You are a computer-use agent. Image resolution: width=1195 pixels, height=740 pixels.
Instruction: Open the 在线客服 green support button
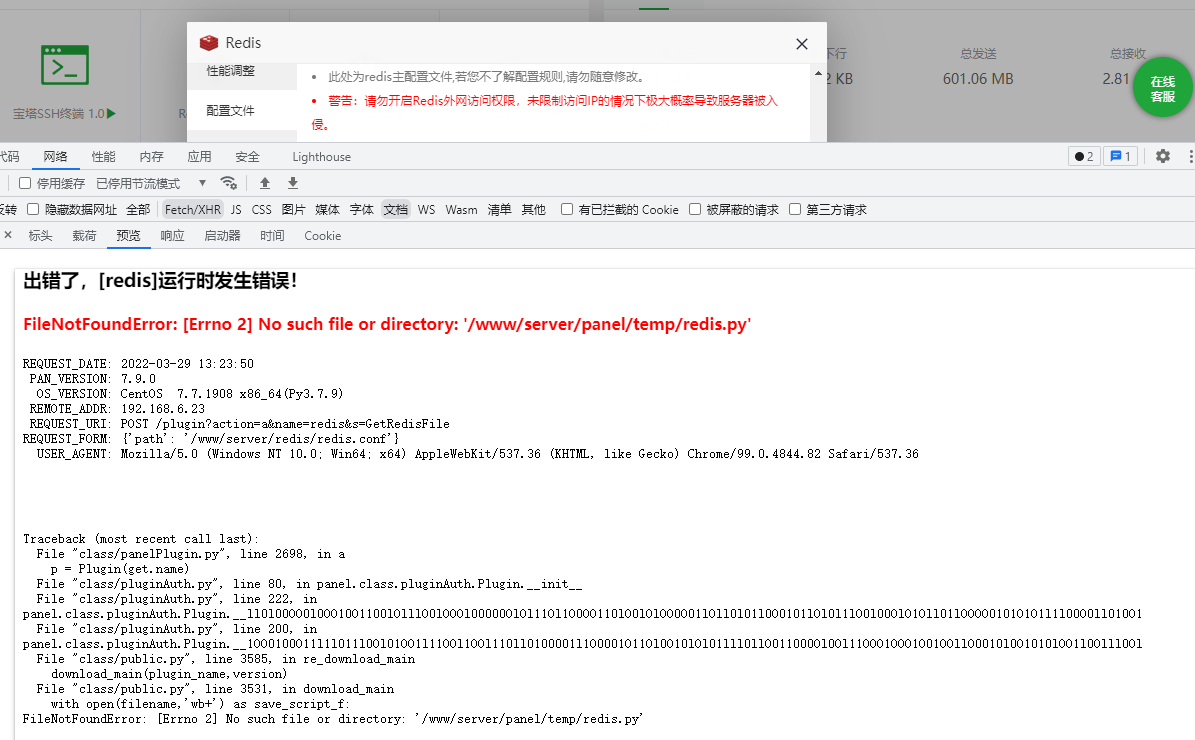1162,88
